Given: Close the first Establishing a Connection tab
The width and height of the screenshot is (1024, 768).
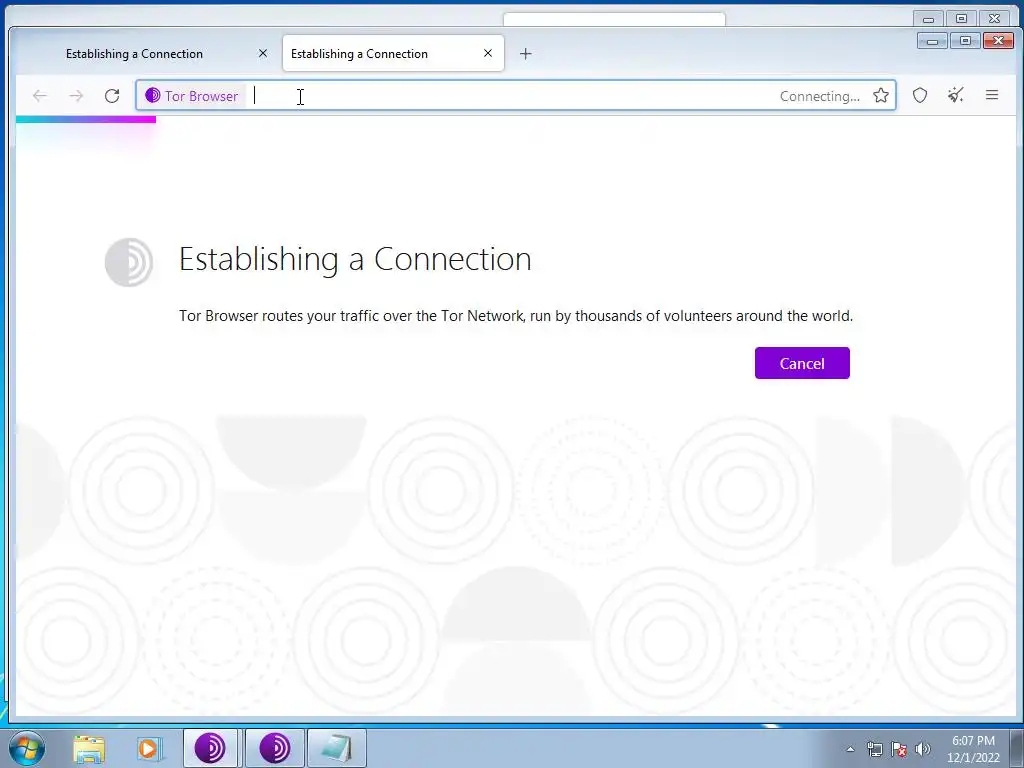Looking at the screenshot, I should click(x=263, y=53).
